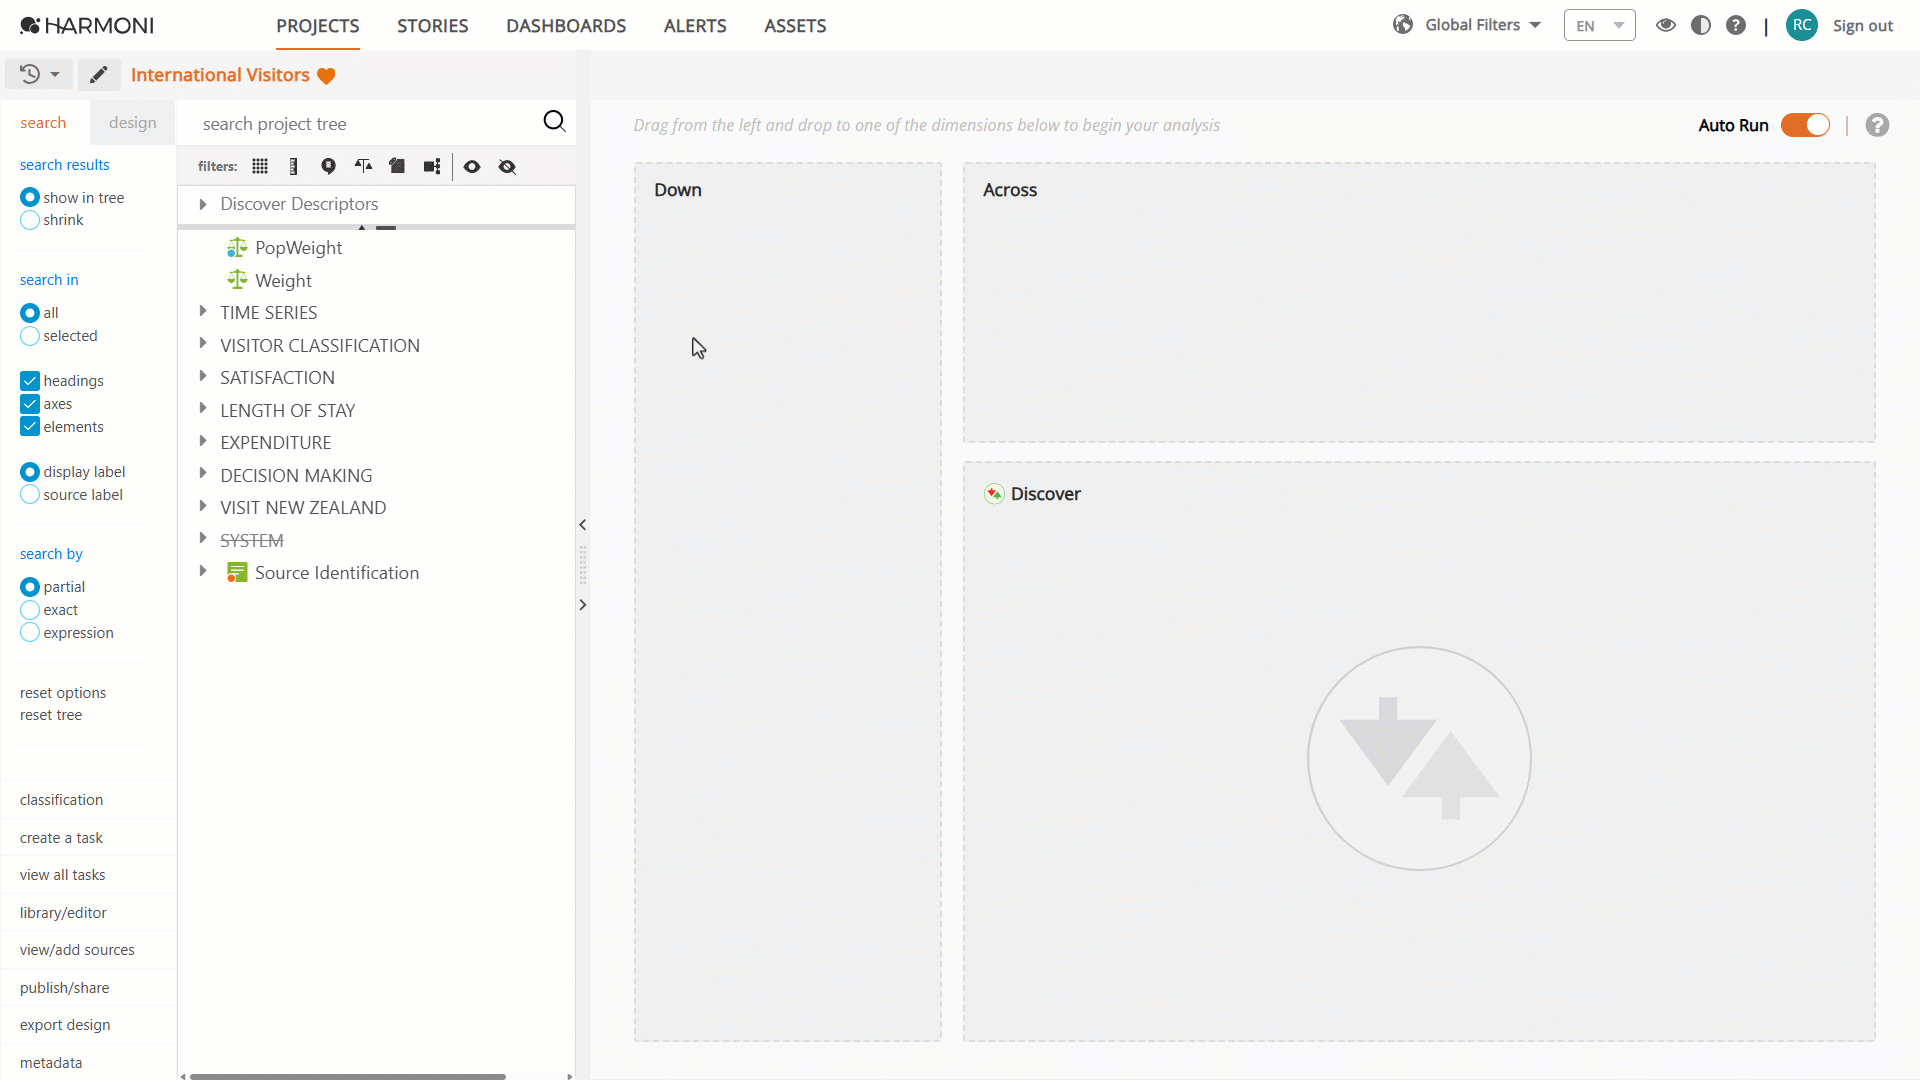The image size is (1920, 1080).
Task: Switch to the design tab
Action: coord(133,123)
